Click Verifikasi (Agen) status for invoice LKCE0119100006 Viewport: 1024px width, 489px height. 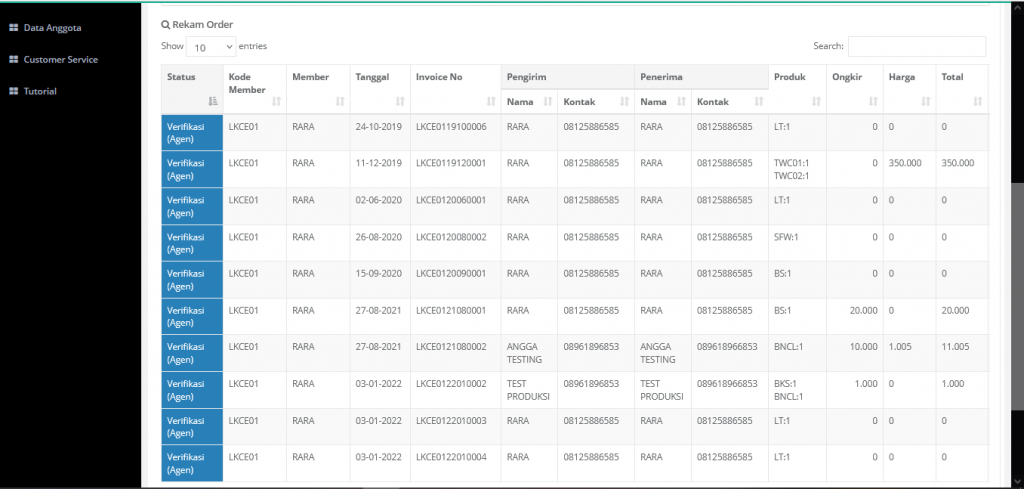[192, 133]
